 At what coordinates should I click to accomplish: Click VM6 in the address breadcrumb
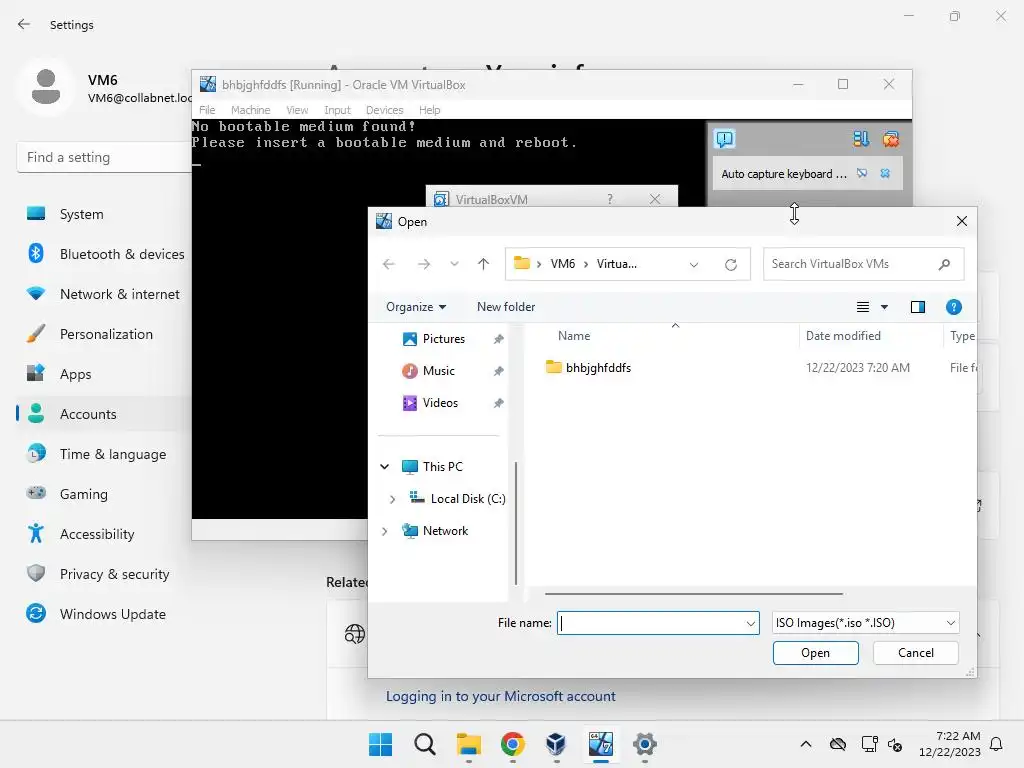[x=562, y=264]
